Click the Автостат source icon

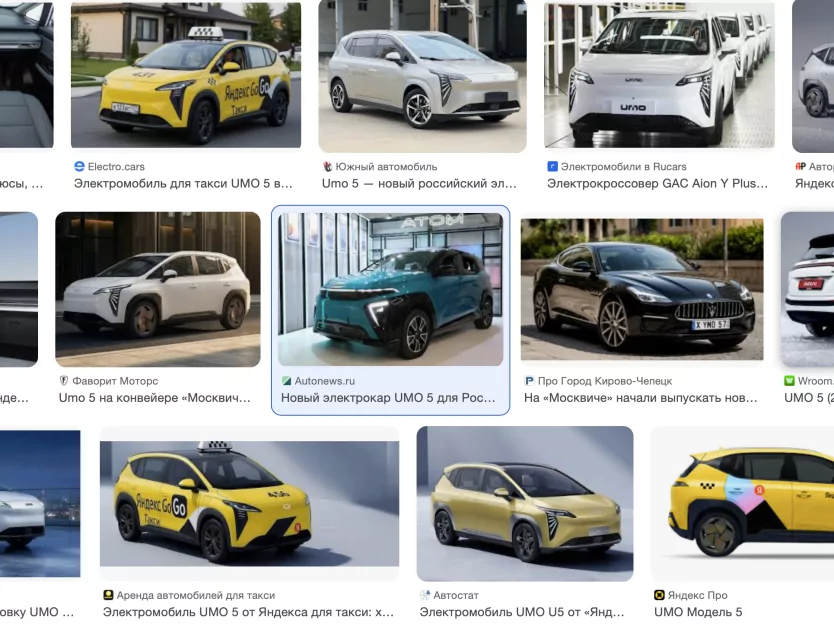coord(424,595)
